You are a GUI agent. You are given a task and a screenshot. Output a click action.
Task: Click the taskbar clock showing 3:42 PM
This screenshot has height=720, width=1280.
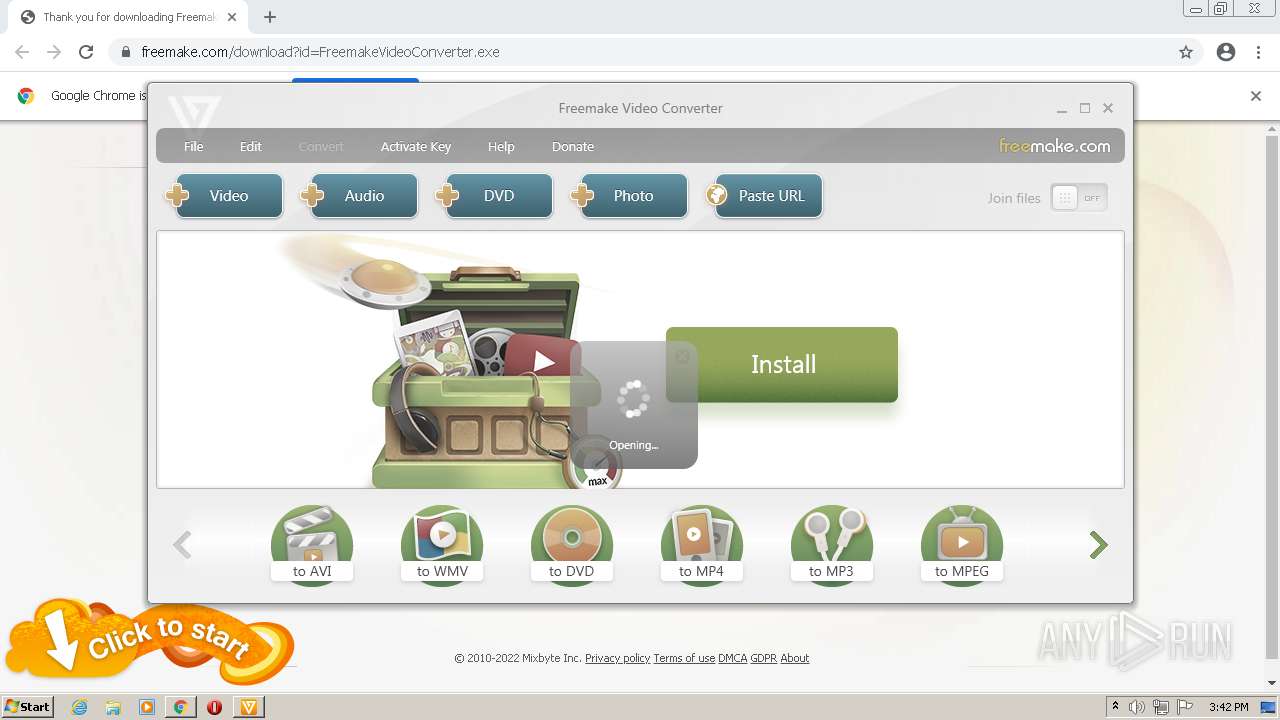1228,707
